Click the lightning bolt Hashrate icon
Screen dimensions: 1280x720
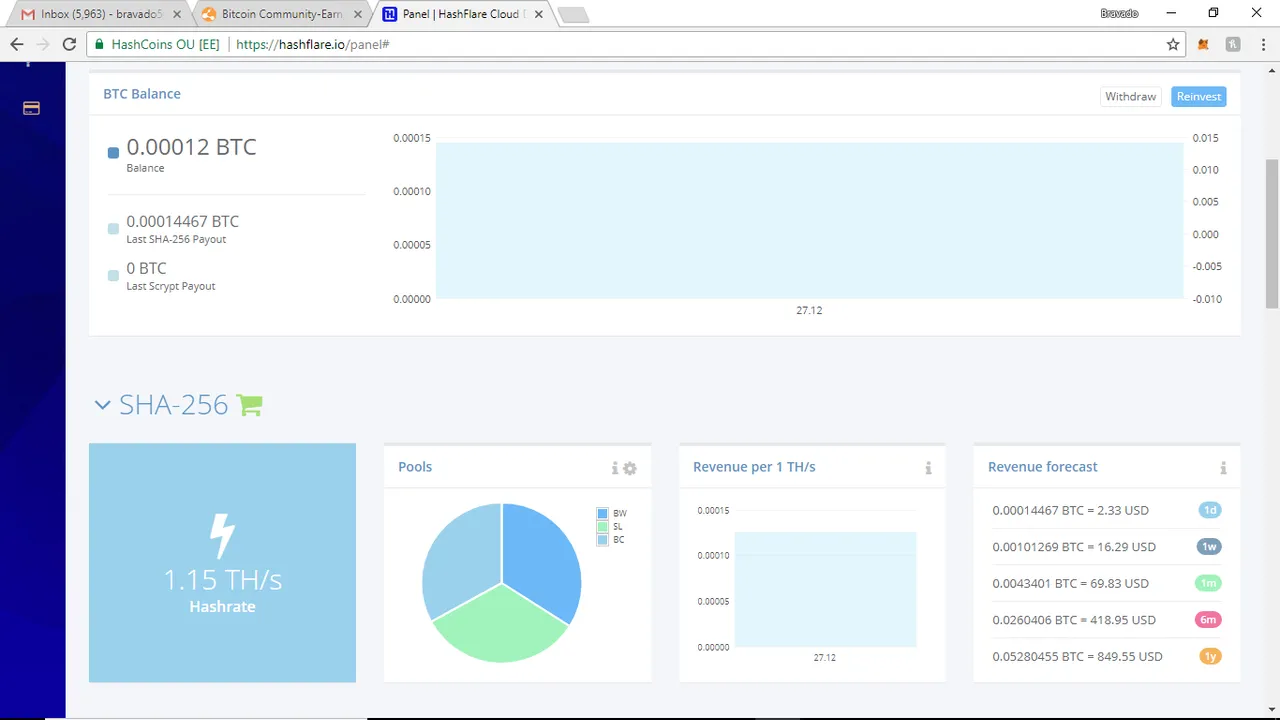222,536
